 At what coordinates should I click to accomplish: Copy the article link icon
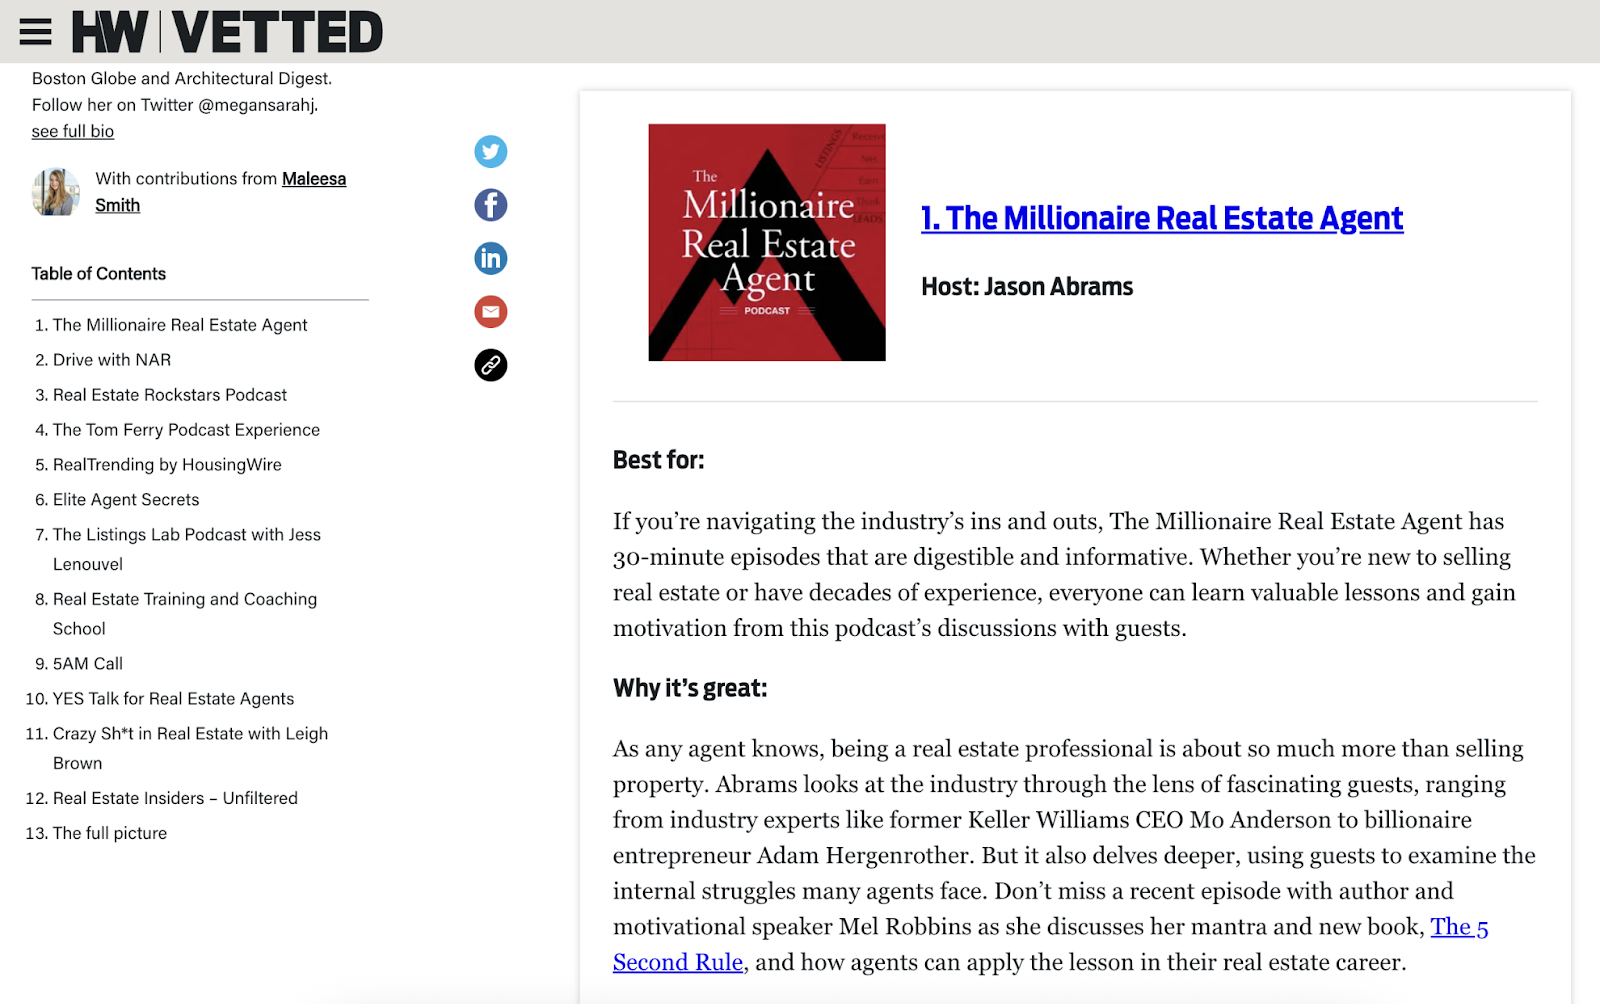pyautogui.click(x=490, y=365)
